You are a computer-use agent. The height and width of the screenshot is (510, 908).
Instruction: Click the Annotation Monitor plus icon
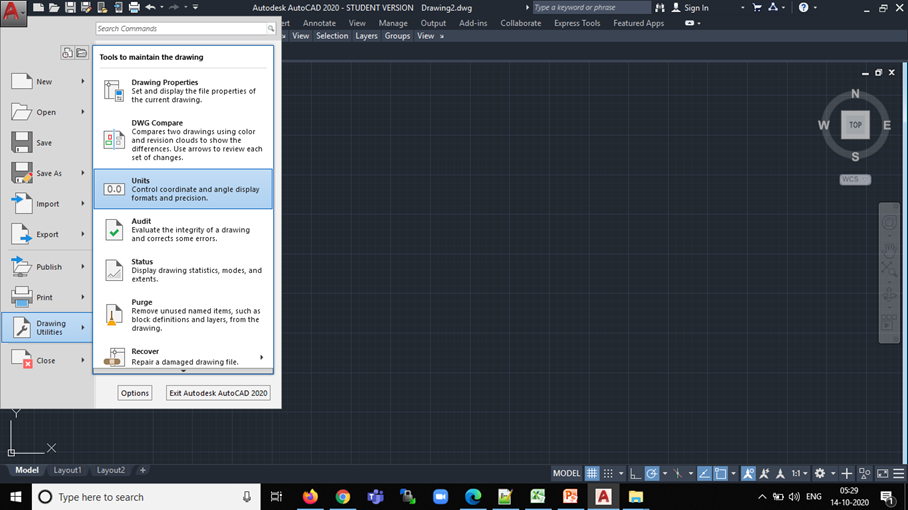(x=847, y=474)
